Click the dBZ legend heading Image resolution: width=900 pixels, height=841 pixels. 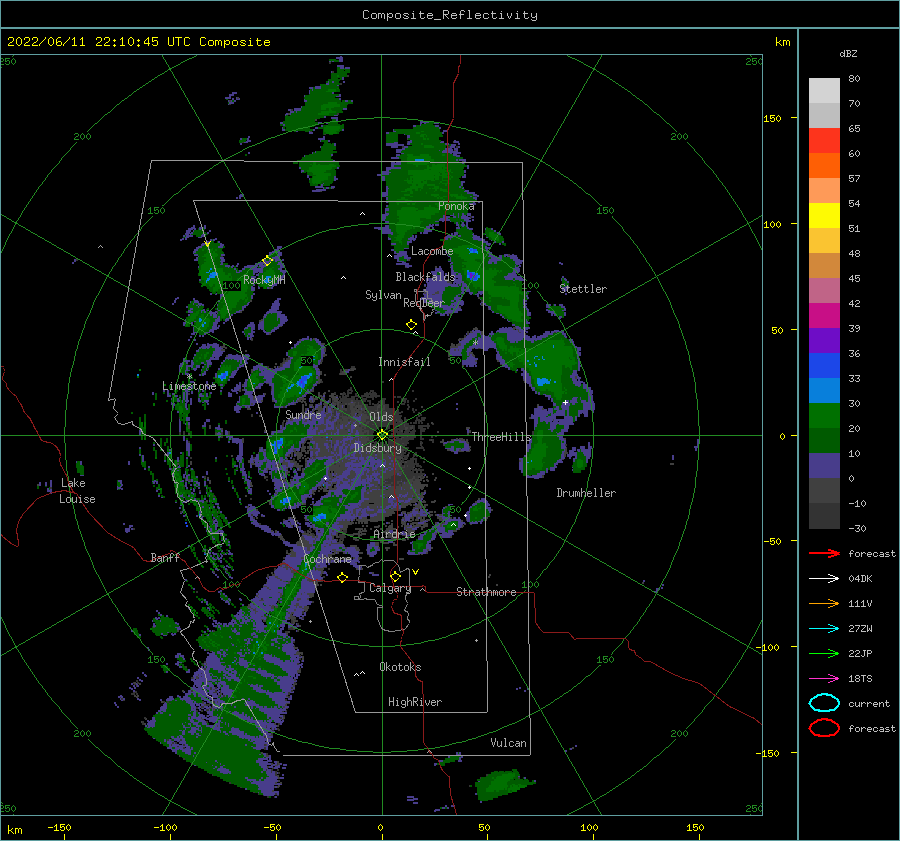tap(848, 54)
